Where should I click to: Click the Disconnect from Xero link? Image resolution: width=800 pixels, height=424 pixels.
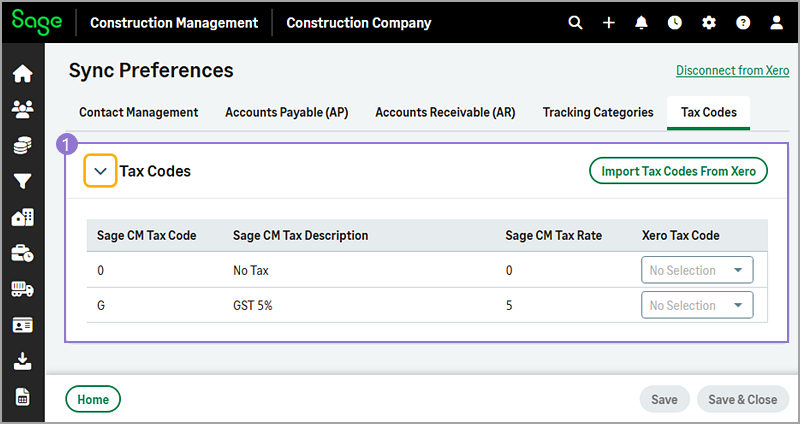(x=733, y=70)
